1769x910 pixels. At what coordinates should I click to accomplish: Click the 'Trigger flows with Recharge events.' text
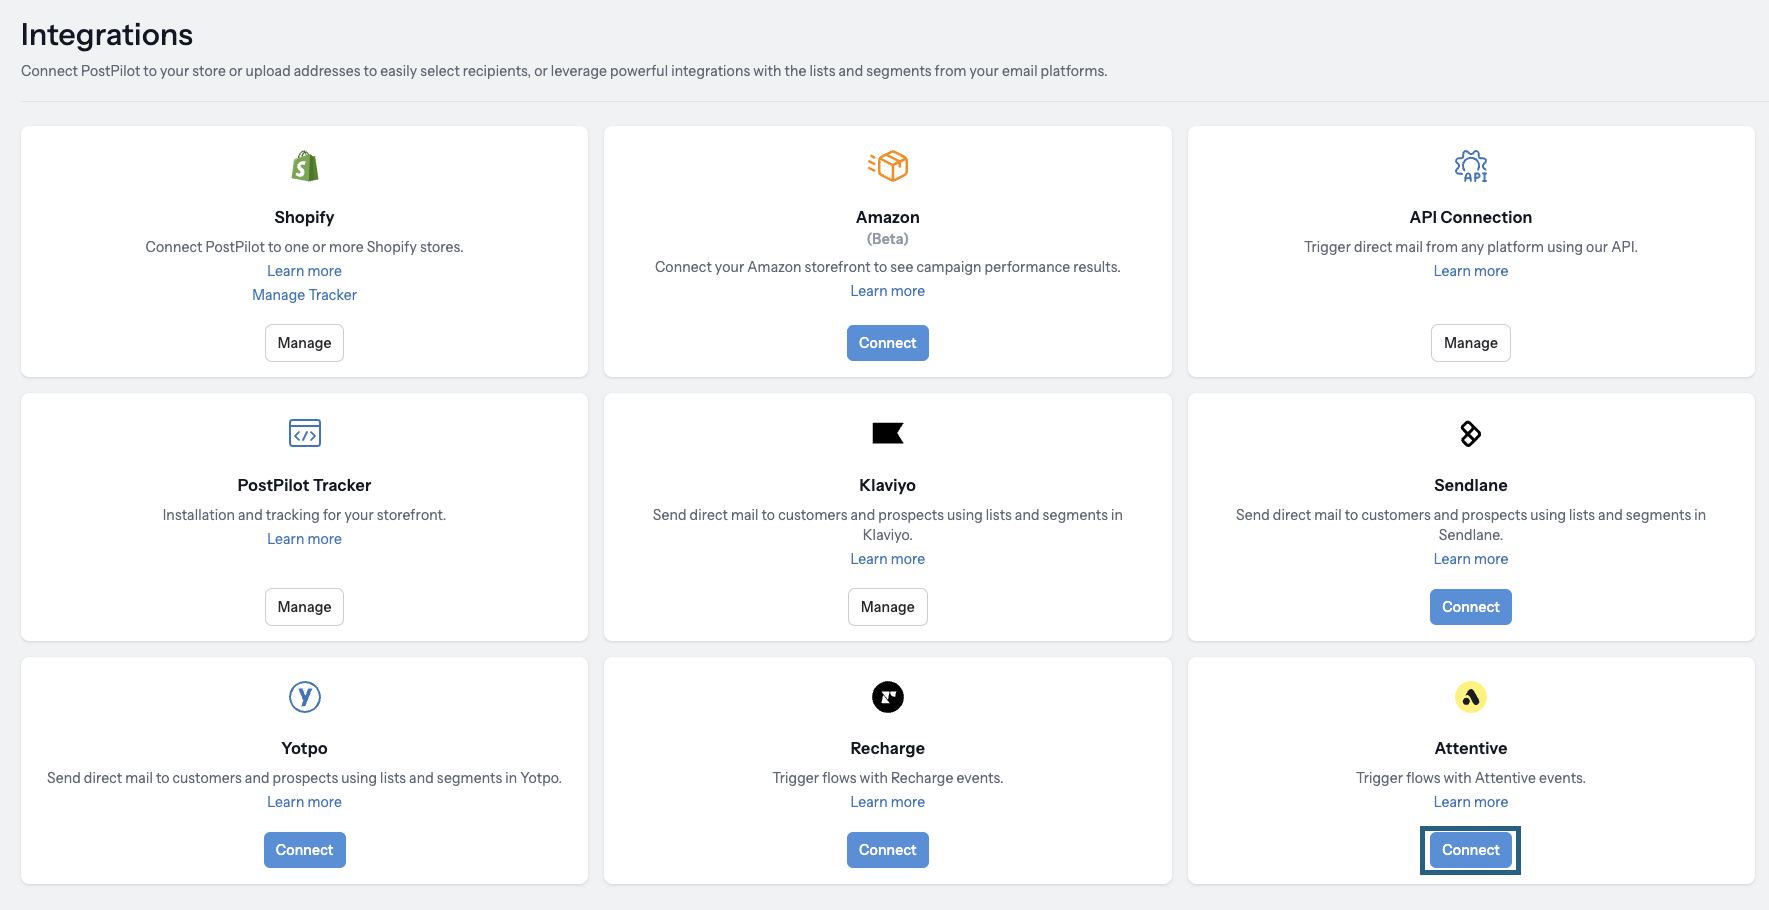[888, 778]
